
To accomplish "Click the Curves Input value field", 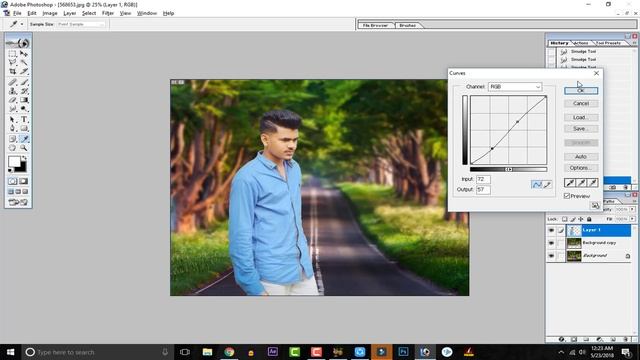I will point(483,179).
